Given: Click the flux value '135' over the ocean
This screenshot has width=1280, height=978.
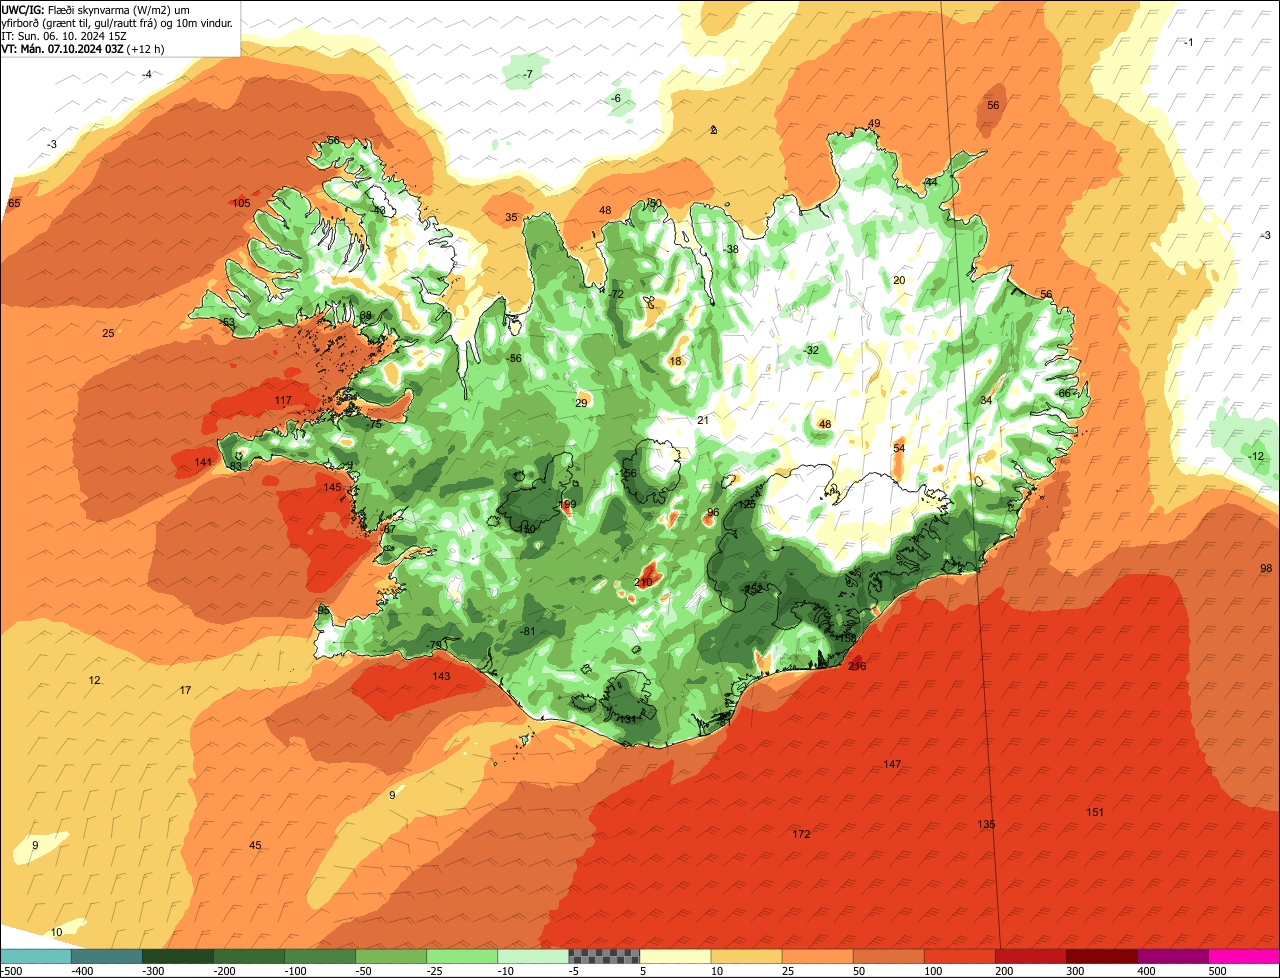Looking at the screenshot, I should point(986,824).
